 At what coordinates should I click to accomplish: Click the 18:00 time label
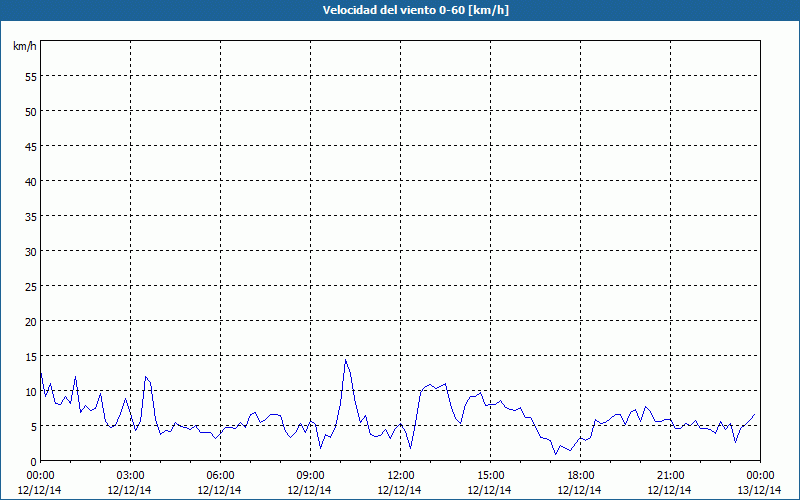pos(581,476)
